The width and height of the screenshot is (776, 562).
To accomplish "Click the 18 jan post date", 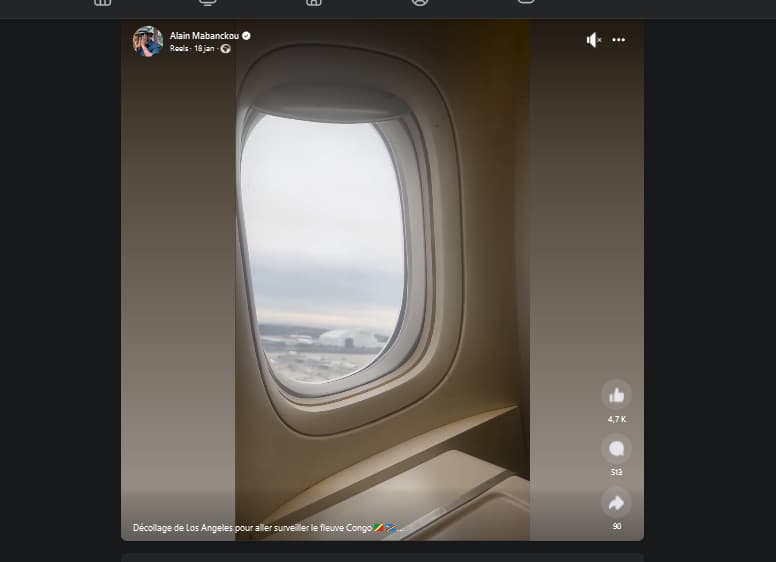I will click(204, 48).
